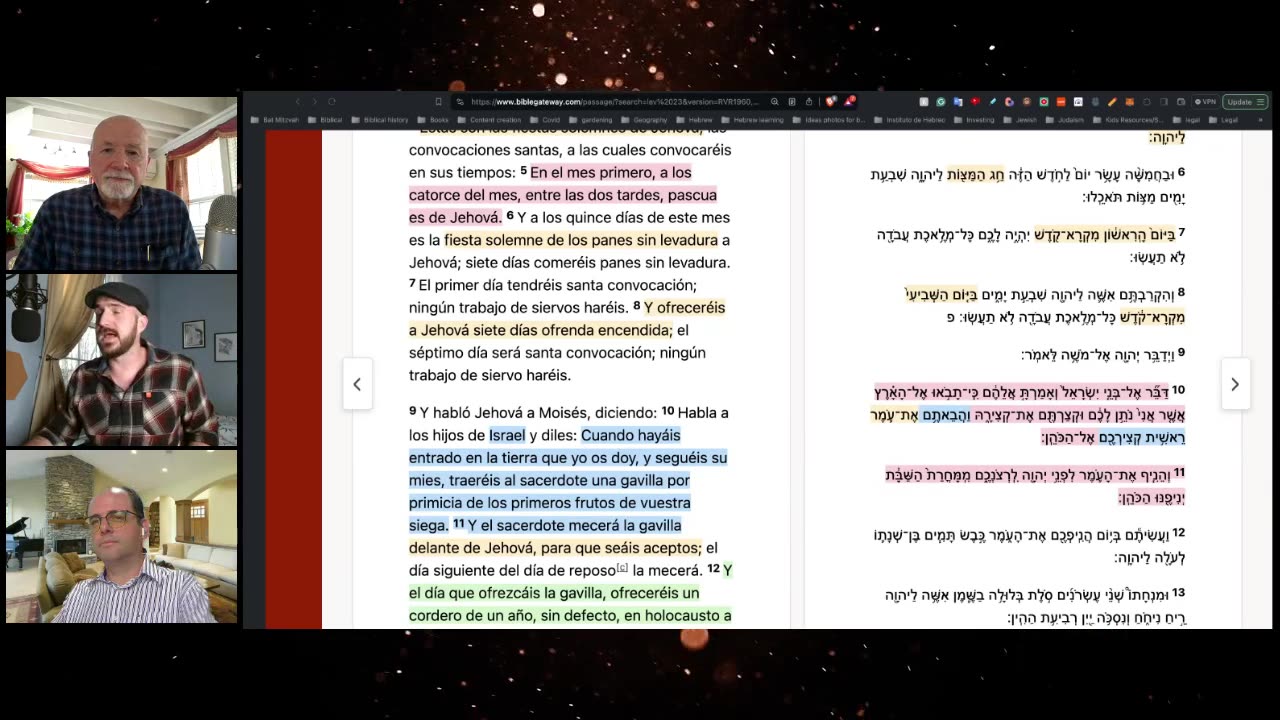
Task: Go back with the browser back arrow
Action: click(x=298, y=101)
